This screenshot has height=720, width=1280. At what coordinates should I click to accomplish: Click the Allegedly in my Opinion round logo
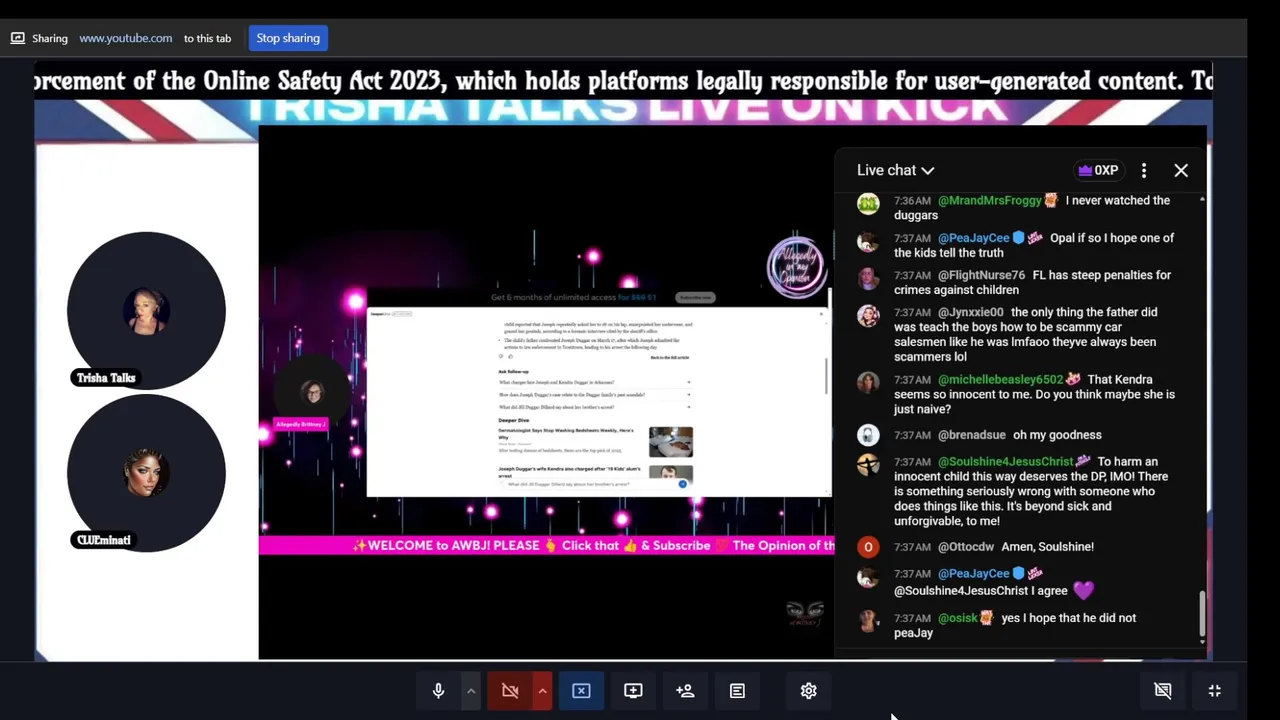[x=797, y=267]
